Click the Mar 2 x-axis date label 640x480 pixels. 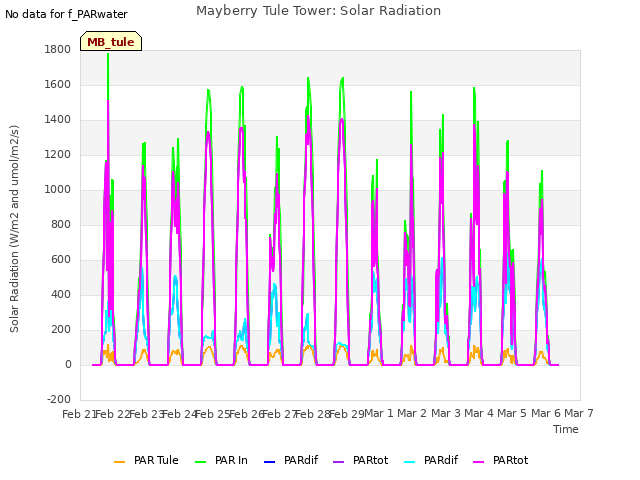(x=412, y=413)
